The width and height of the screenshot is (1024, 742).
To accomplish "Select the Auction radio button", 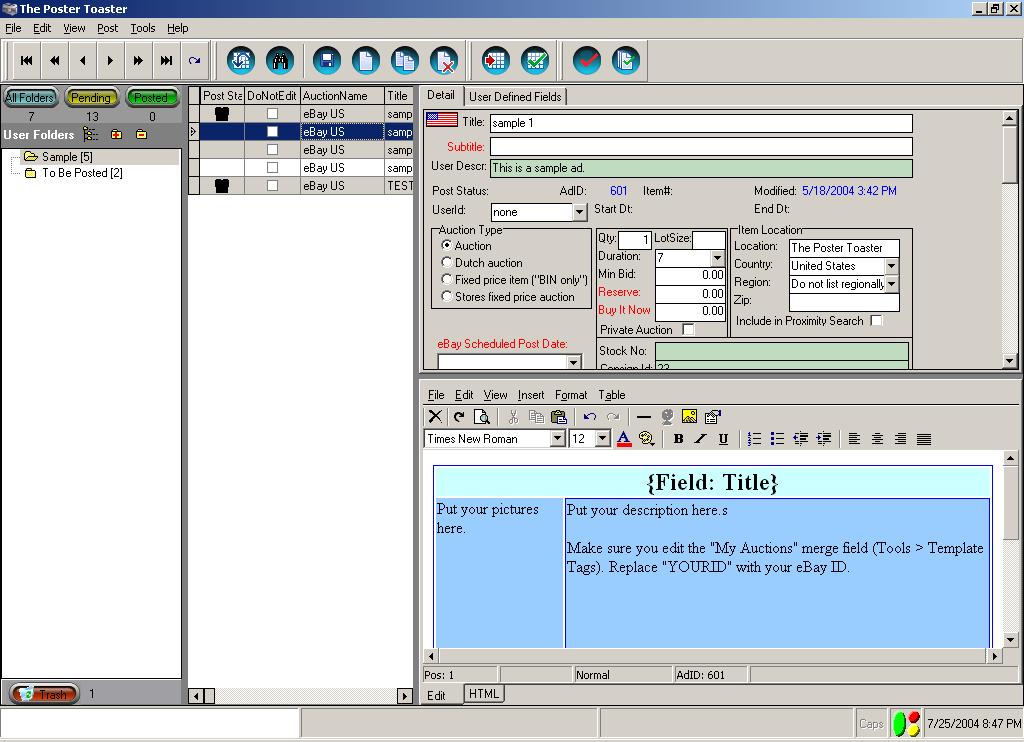I will 447,246.
